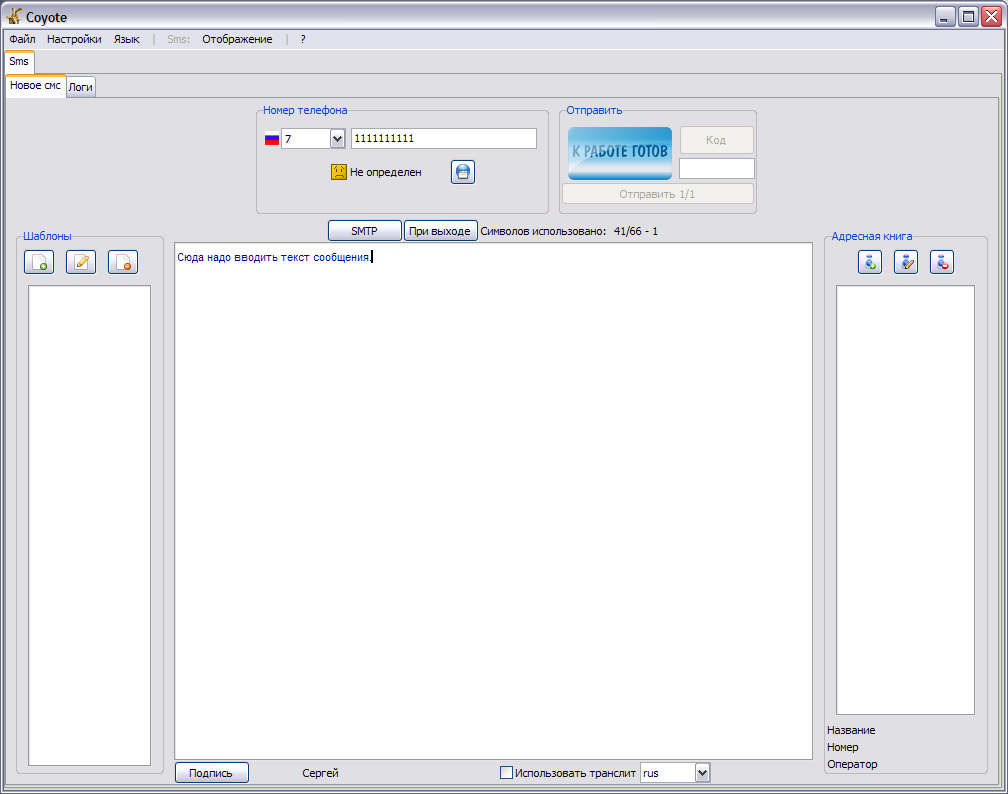The image size is (1008, 794).
Task: Click the yellow sad-face operator status icon
Action: 339,172
